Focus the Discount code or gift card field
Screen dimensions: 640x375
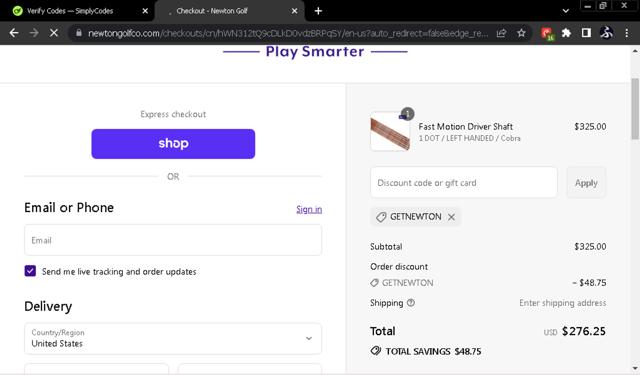tap(464, 183)
